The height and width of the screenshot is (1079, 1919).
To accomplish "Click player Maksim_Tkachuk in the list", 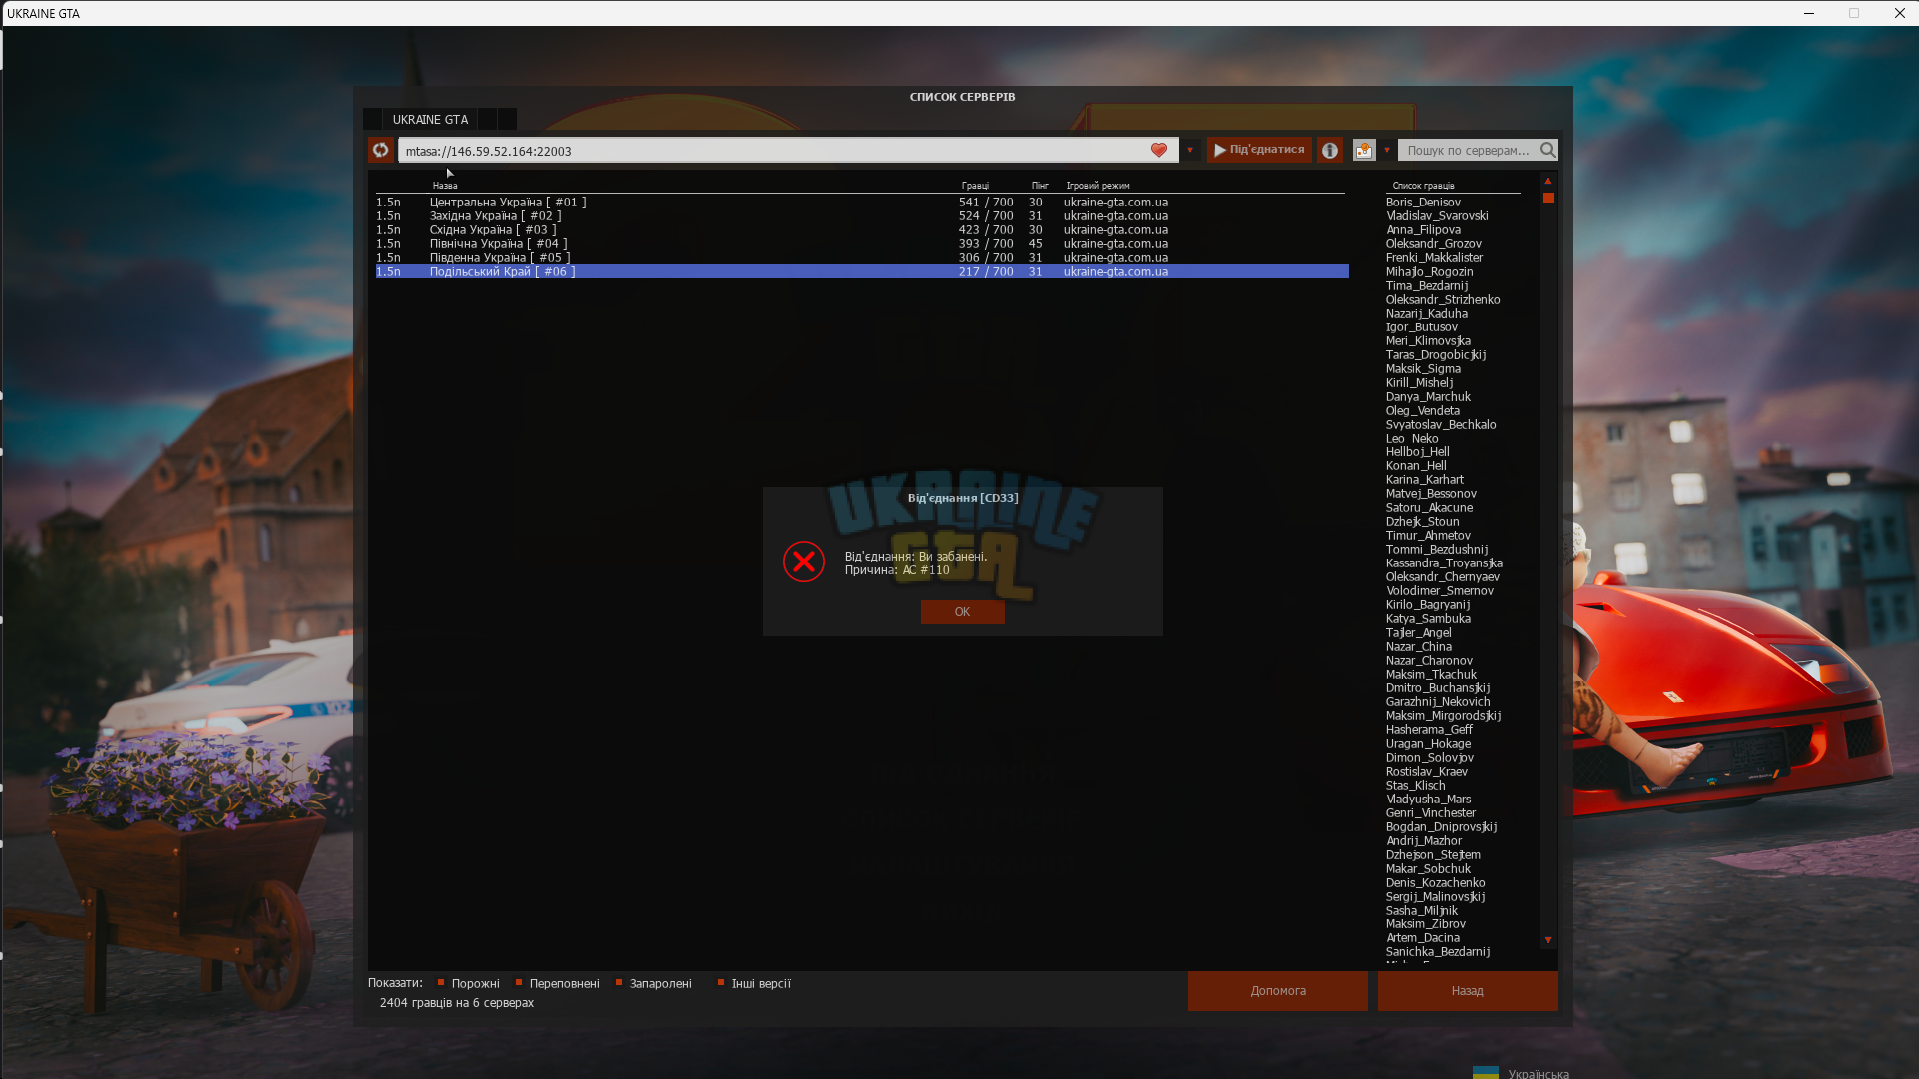I will (x=1431, y=675).
